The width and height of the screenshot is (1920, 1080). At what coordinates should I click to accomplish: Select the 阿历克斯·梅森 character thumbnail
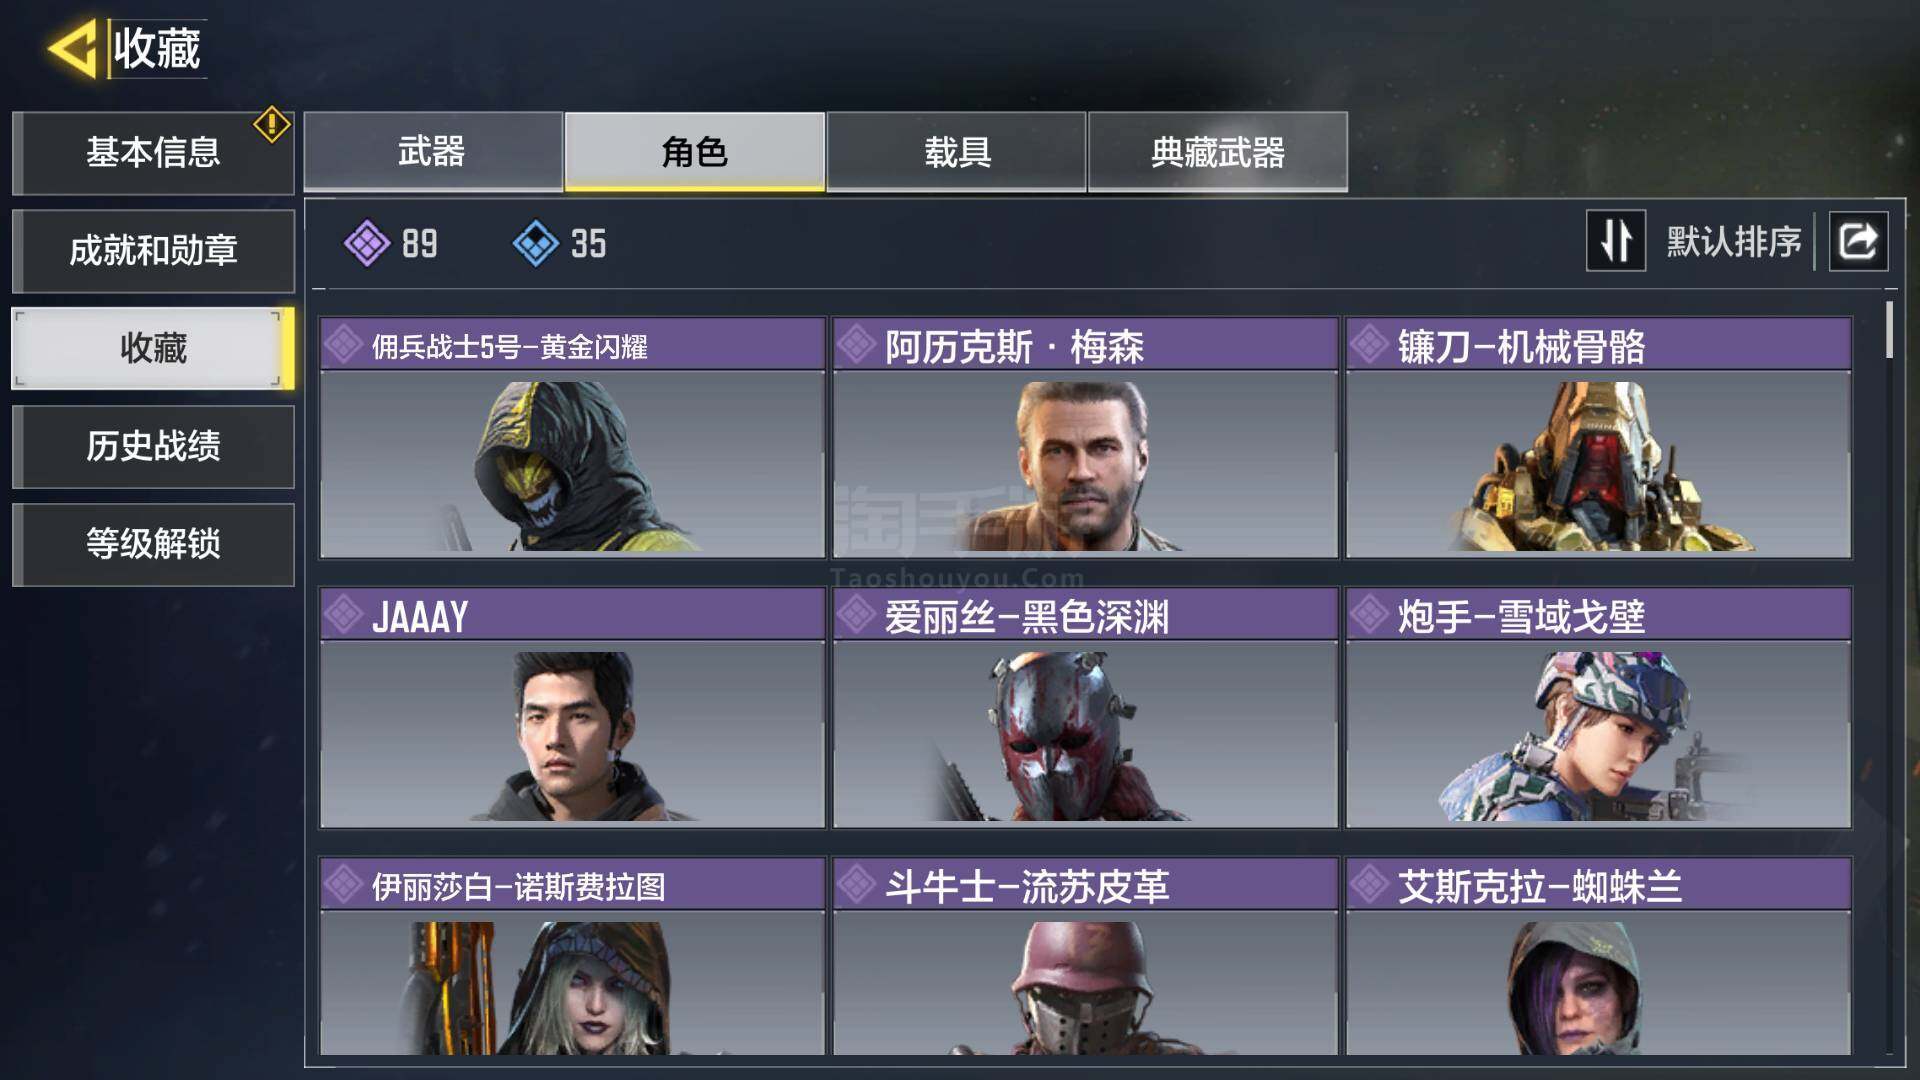[1085, 464]
